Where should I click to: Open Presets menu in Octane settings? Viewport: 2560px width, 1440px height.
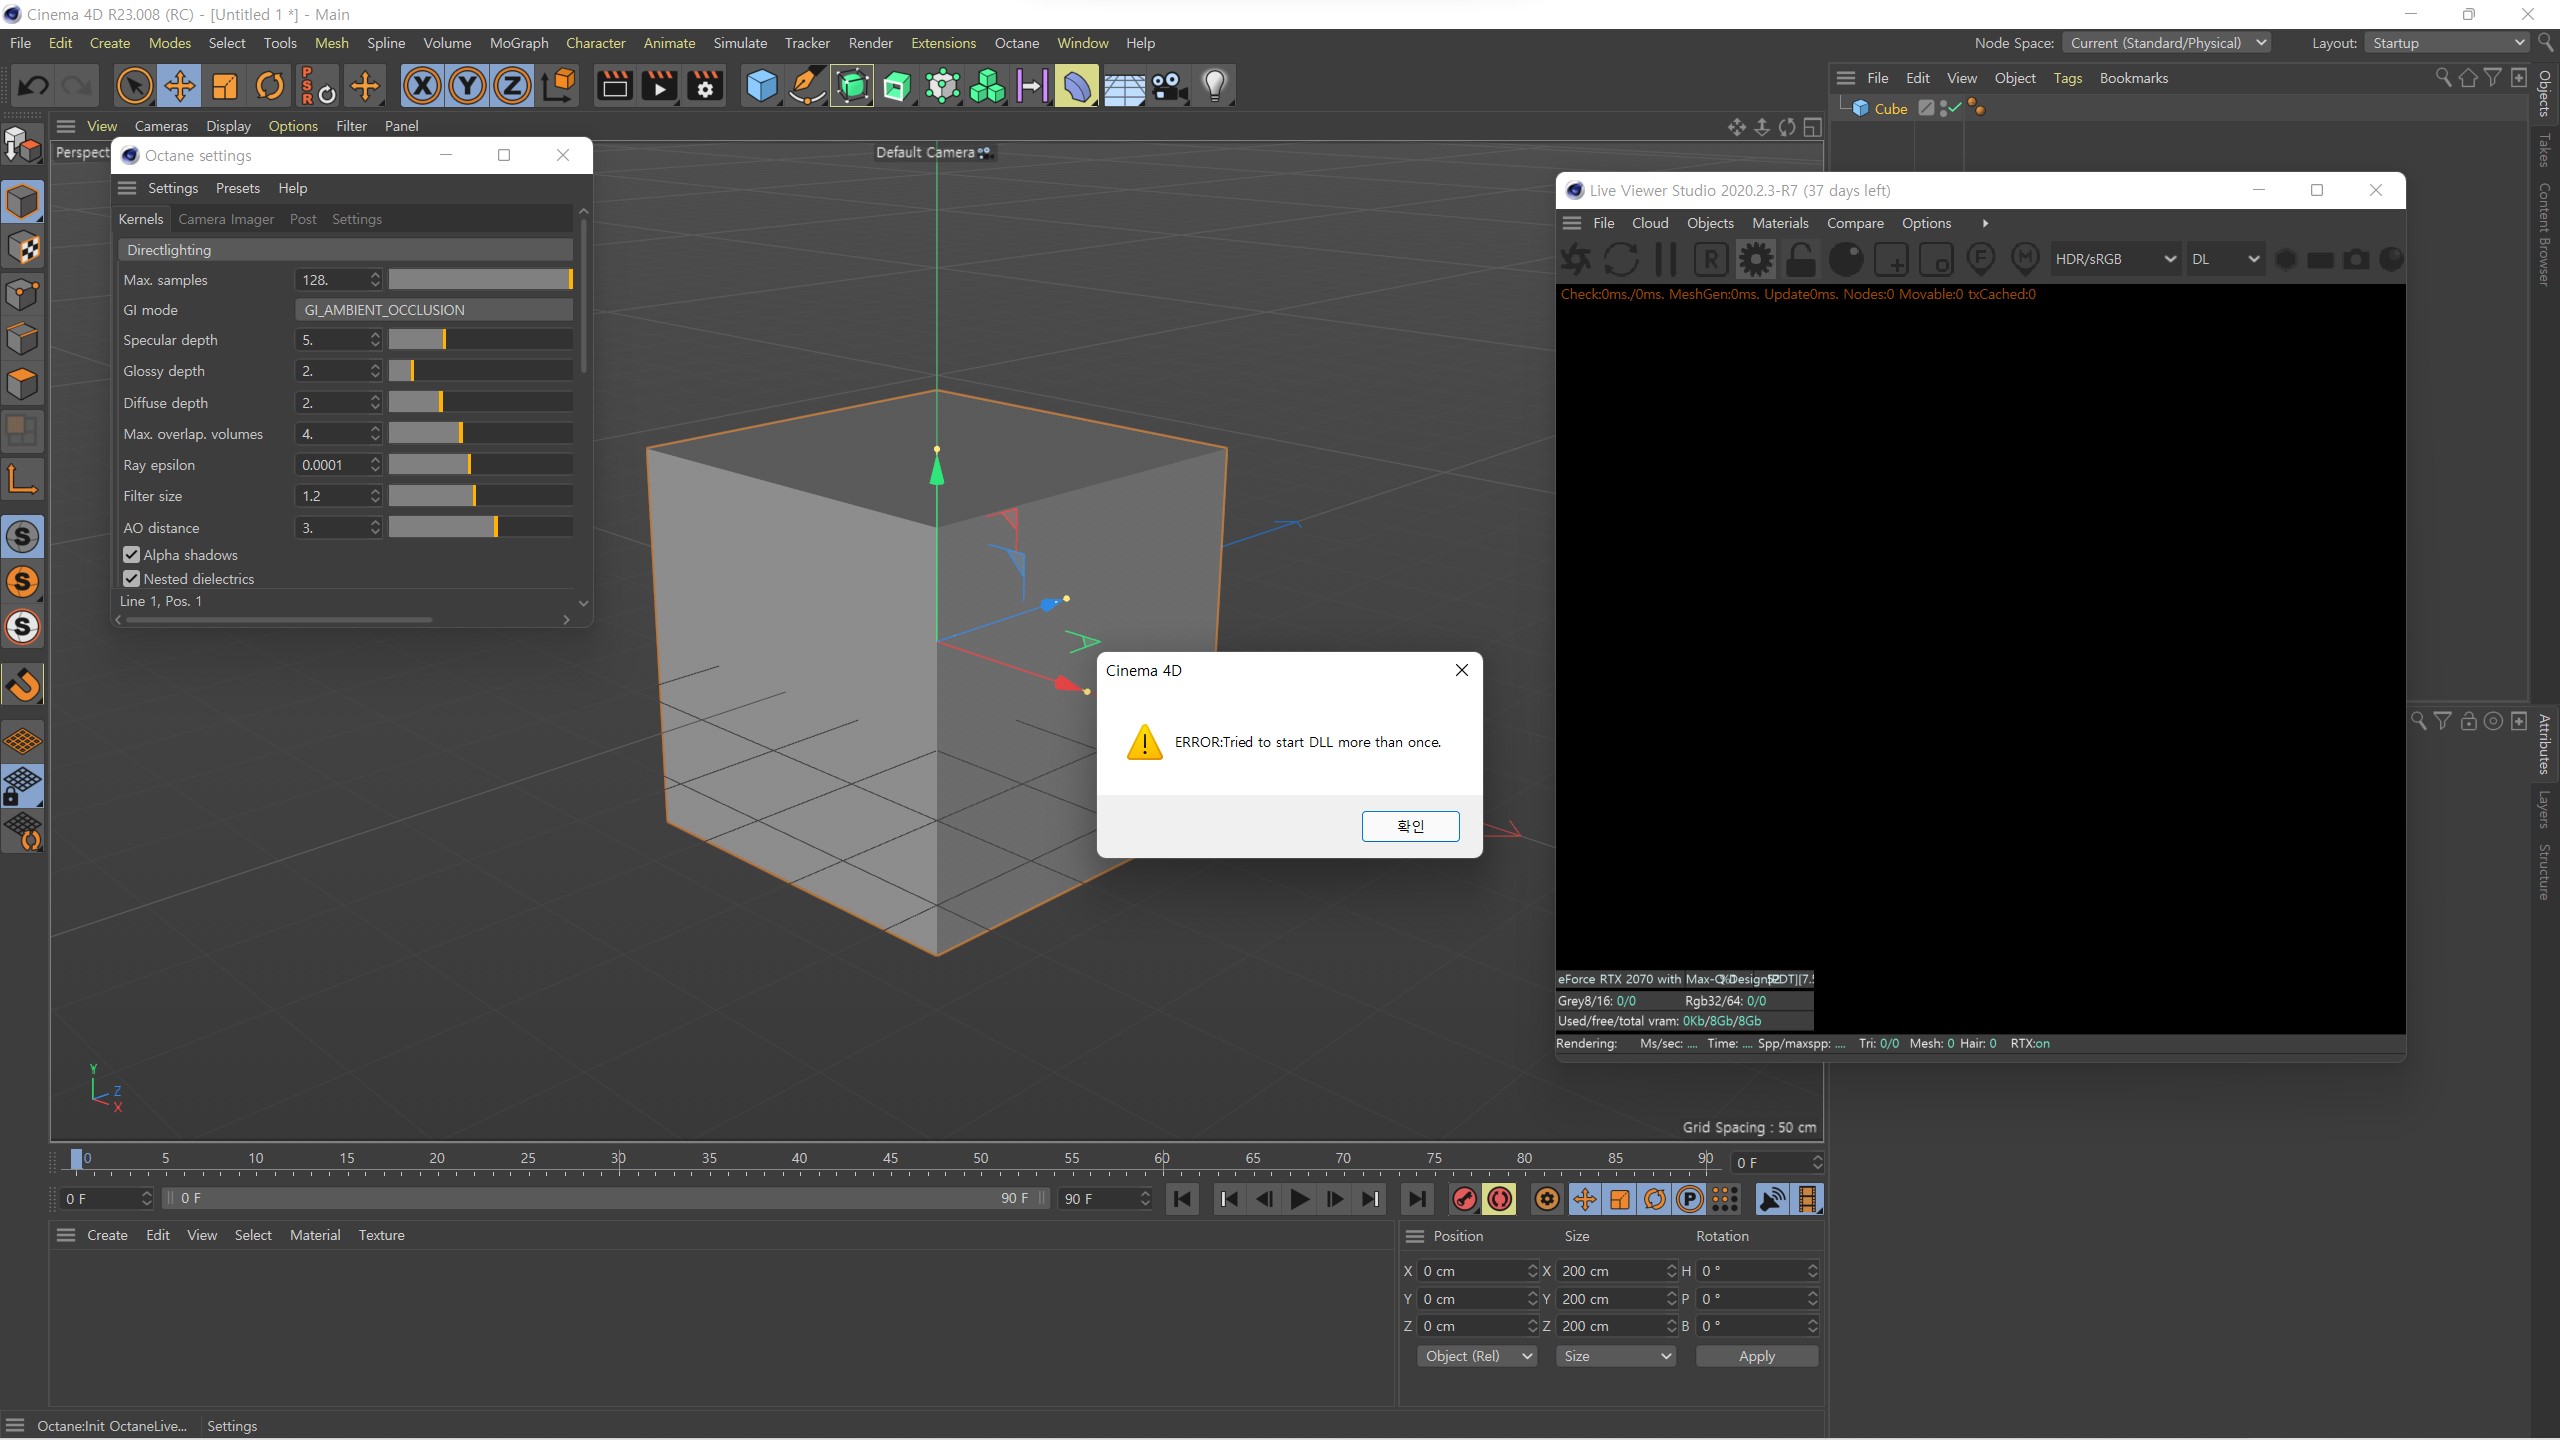238,188
